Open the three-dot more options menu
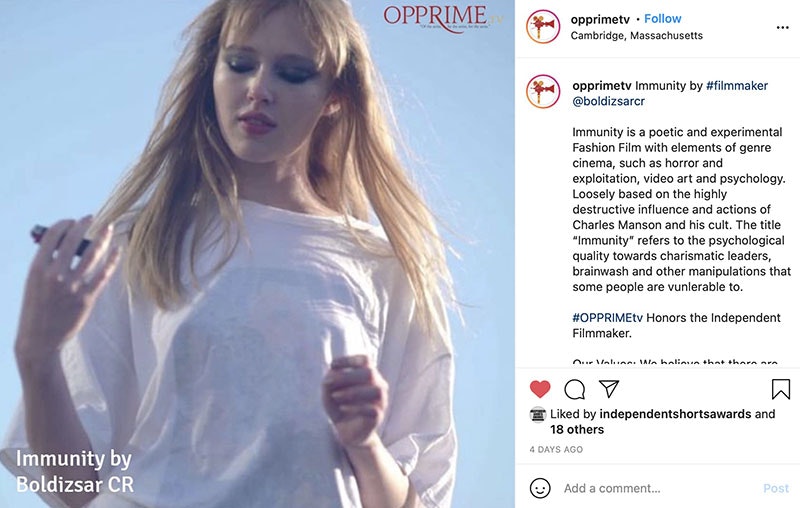 (782, 28)
